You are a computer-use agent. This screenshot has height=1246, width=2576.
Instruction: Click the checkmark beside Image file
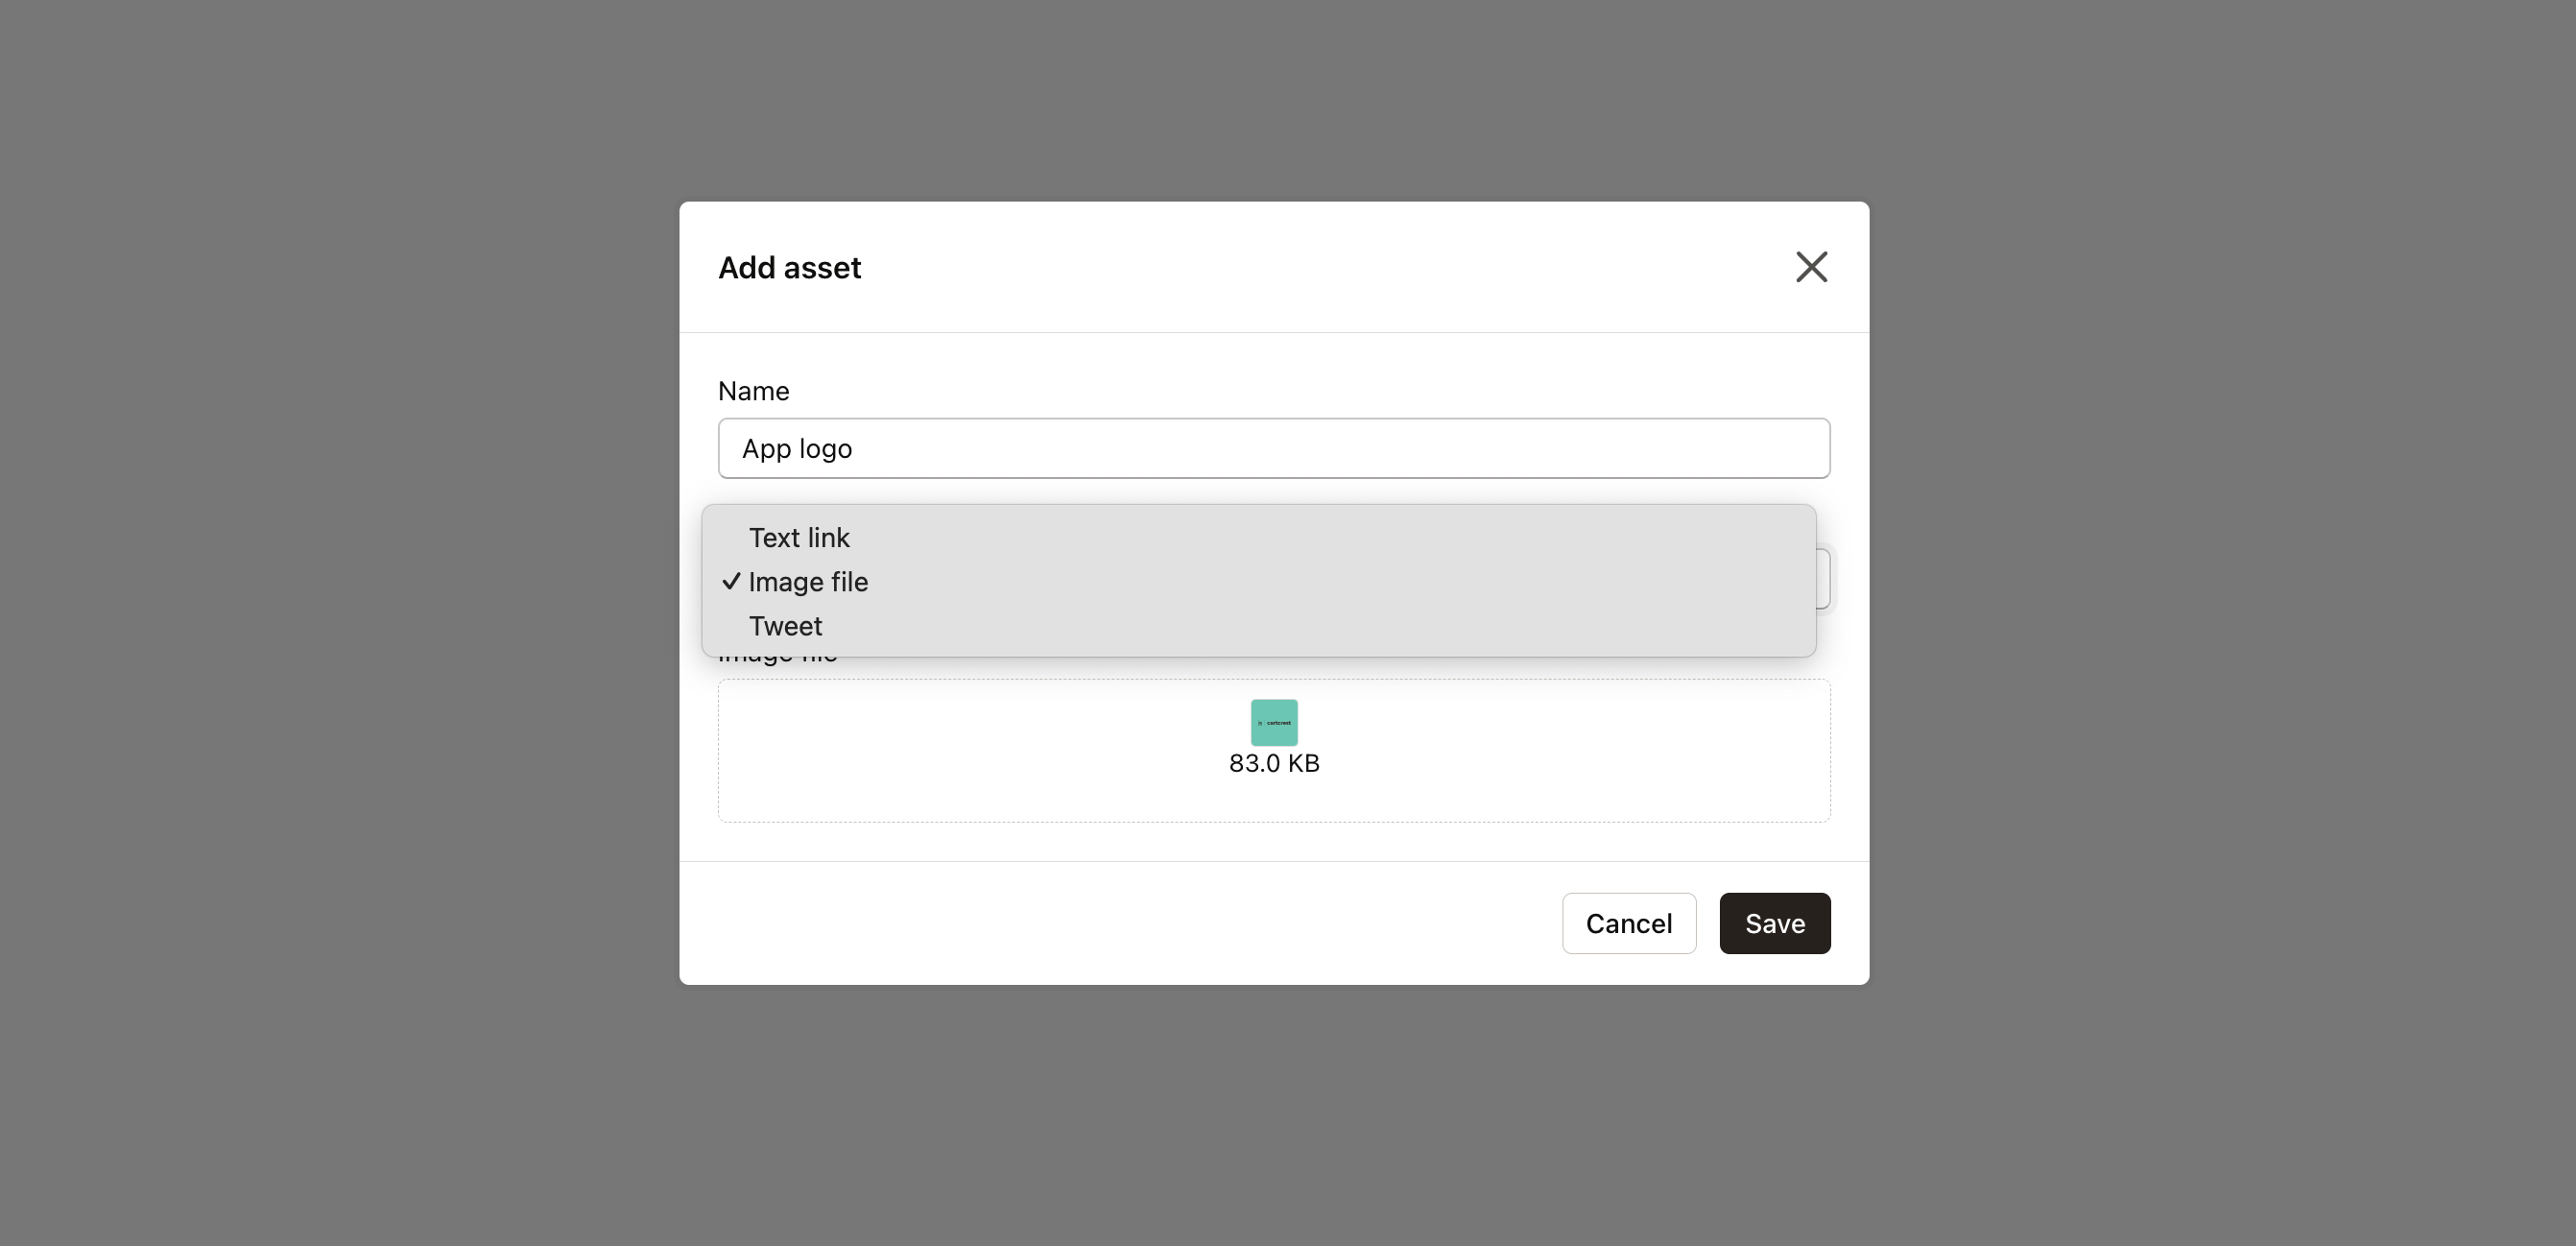point(731,581)
